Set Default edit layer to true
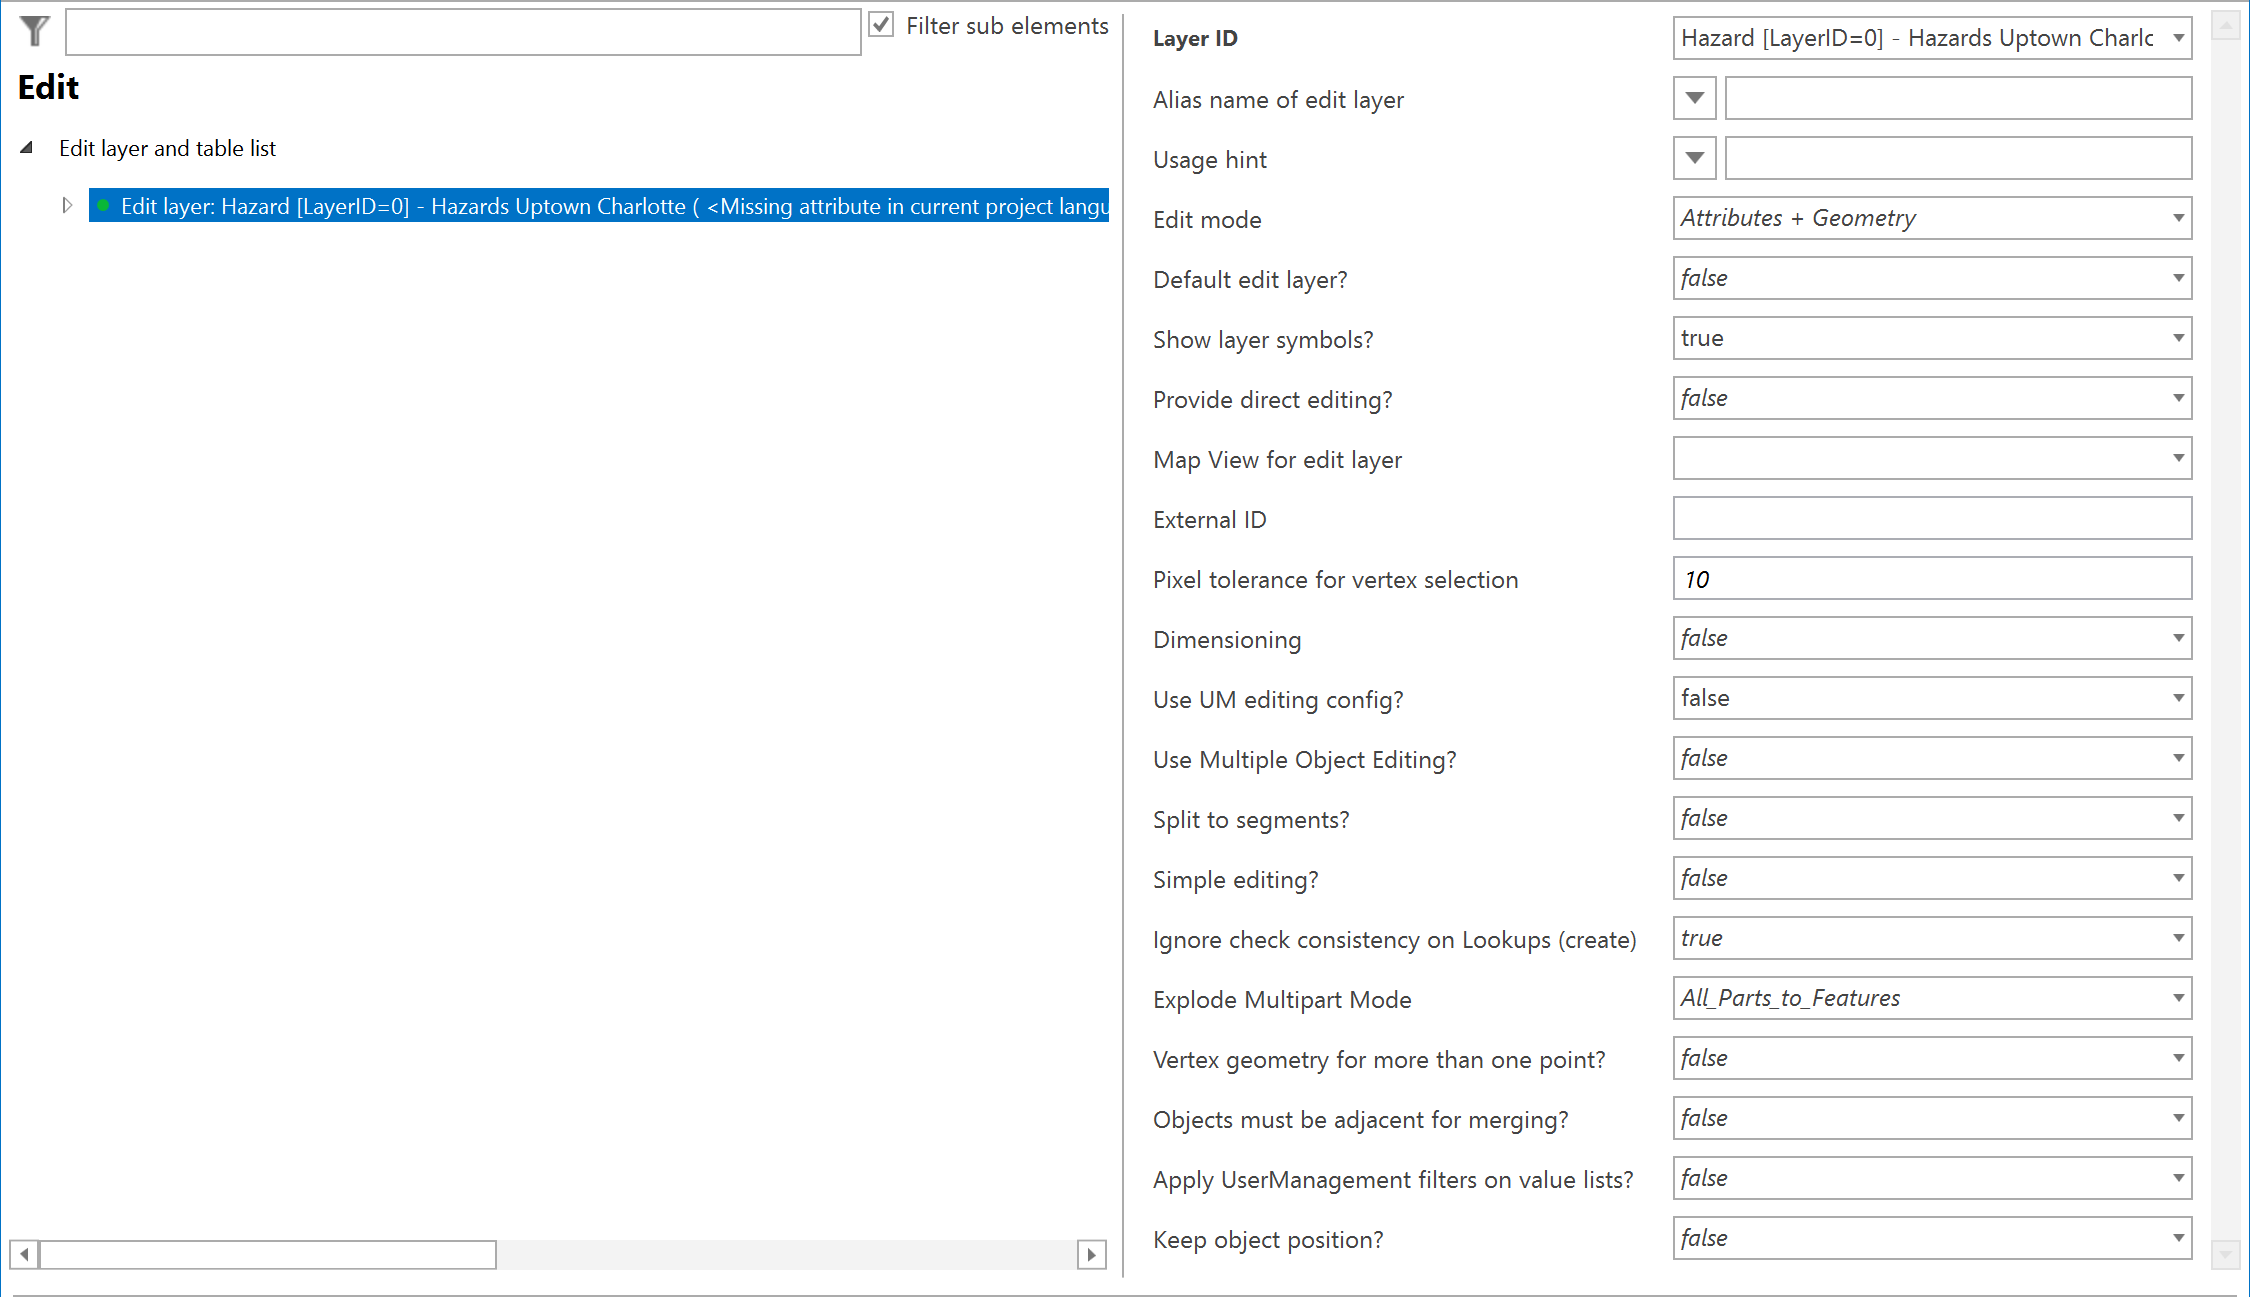Image resolution: width=2250 pixels, height=1297 pixels. (x=2179, y=278)
